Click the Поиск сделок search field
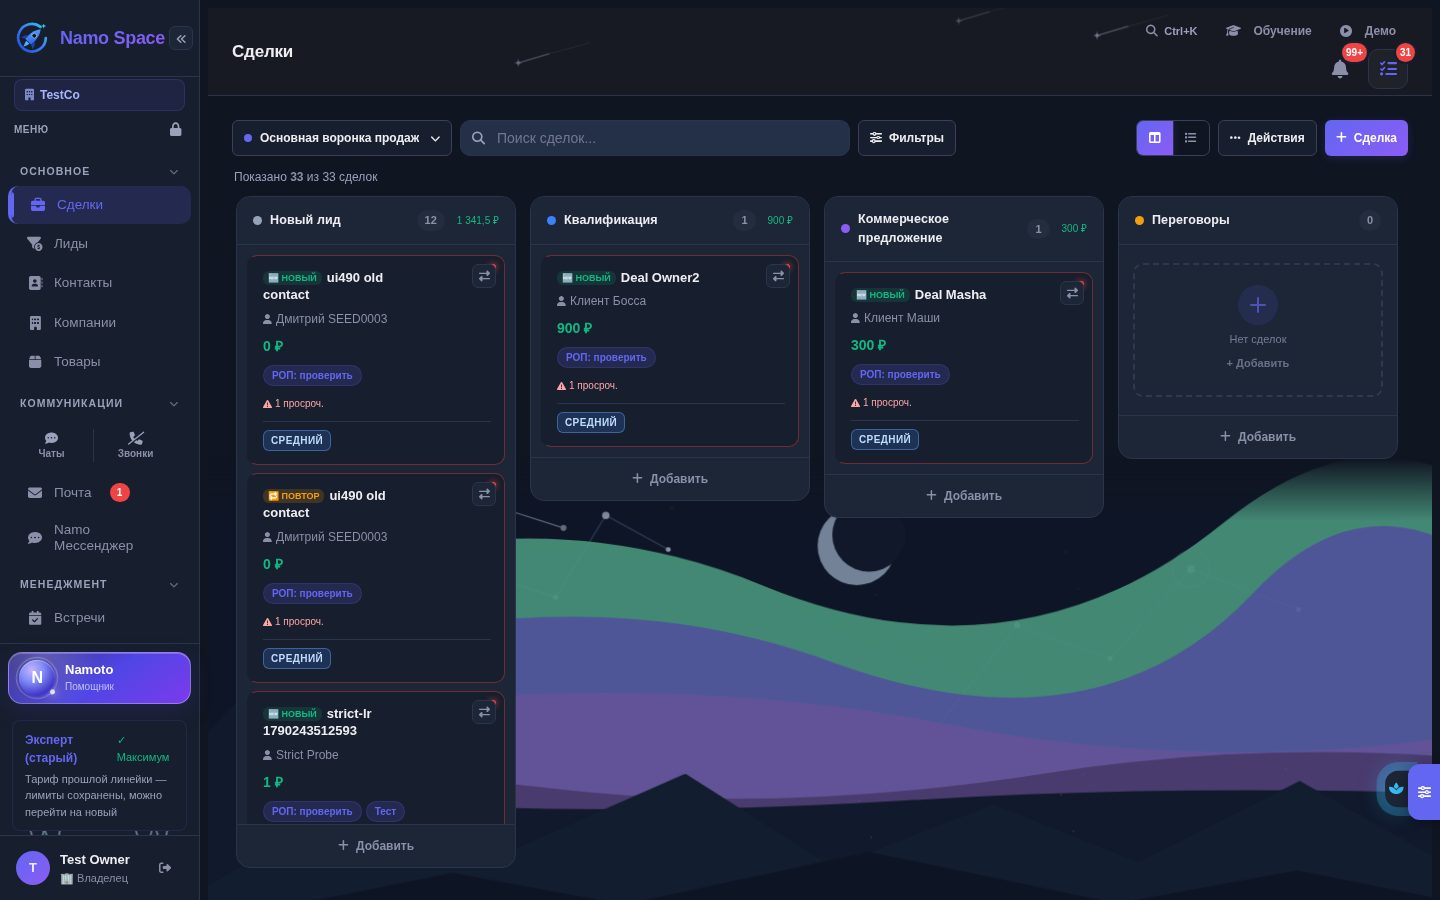1440x900 pixels. coord(655,138)
